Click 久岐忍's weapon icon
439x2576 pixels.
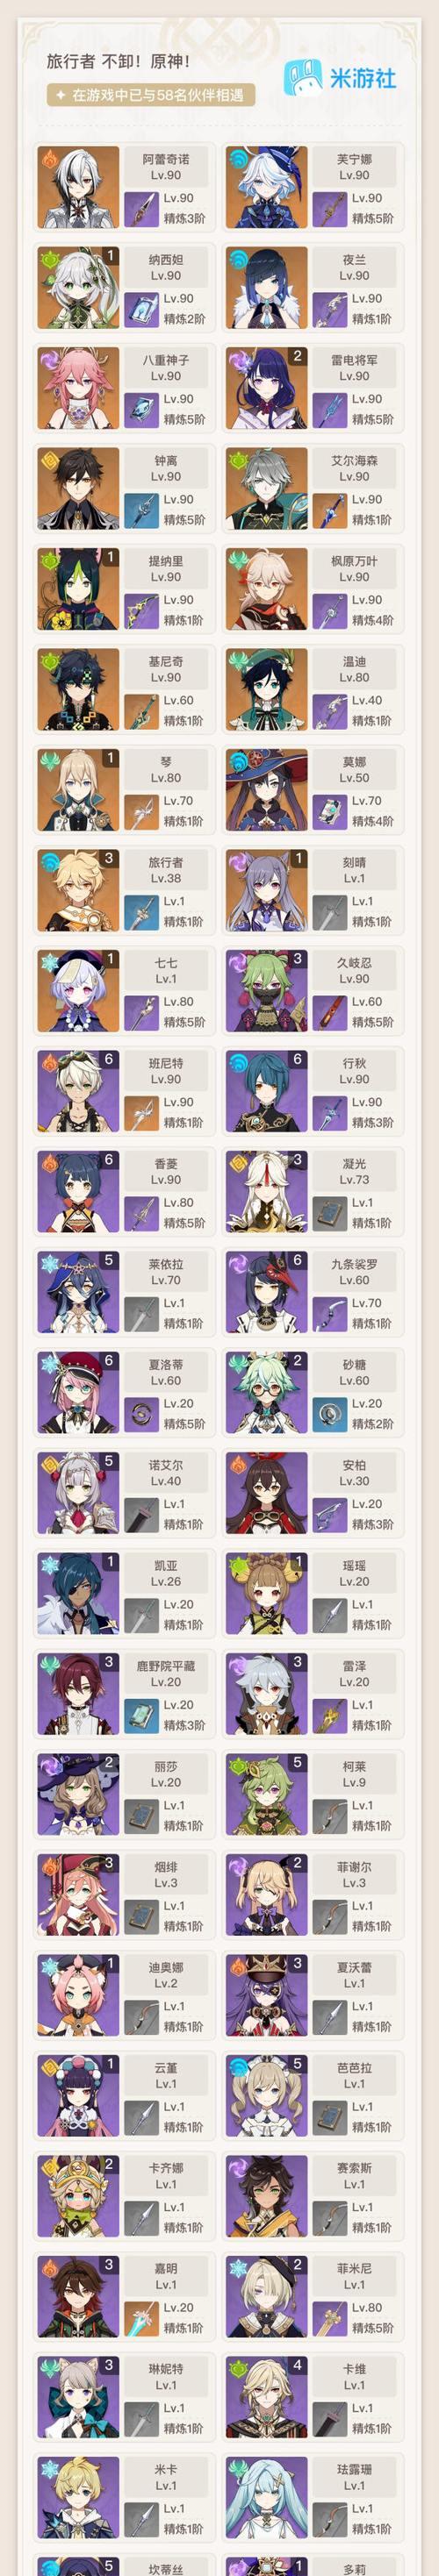[329, 1013]
